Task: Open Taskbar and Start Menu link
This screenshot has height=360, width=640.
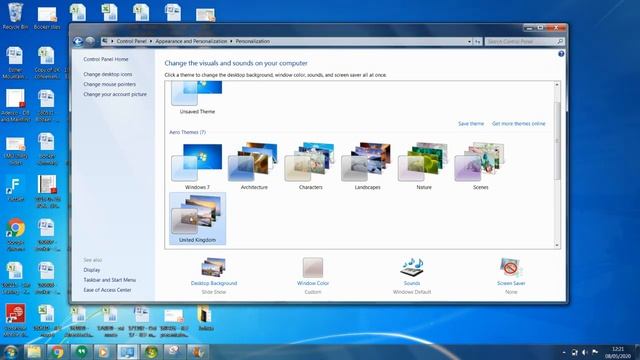Action: pos(109,280)
